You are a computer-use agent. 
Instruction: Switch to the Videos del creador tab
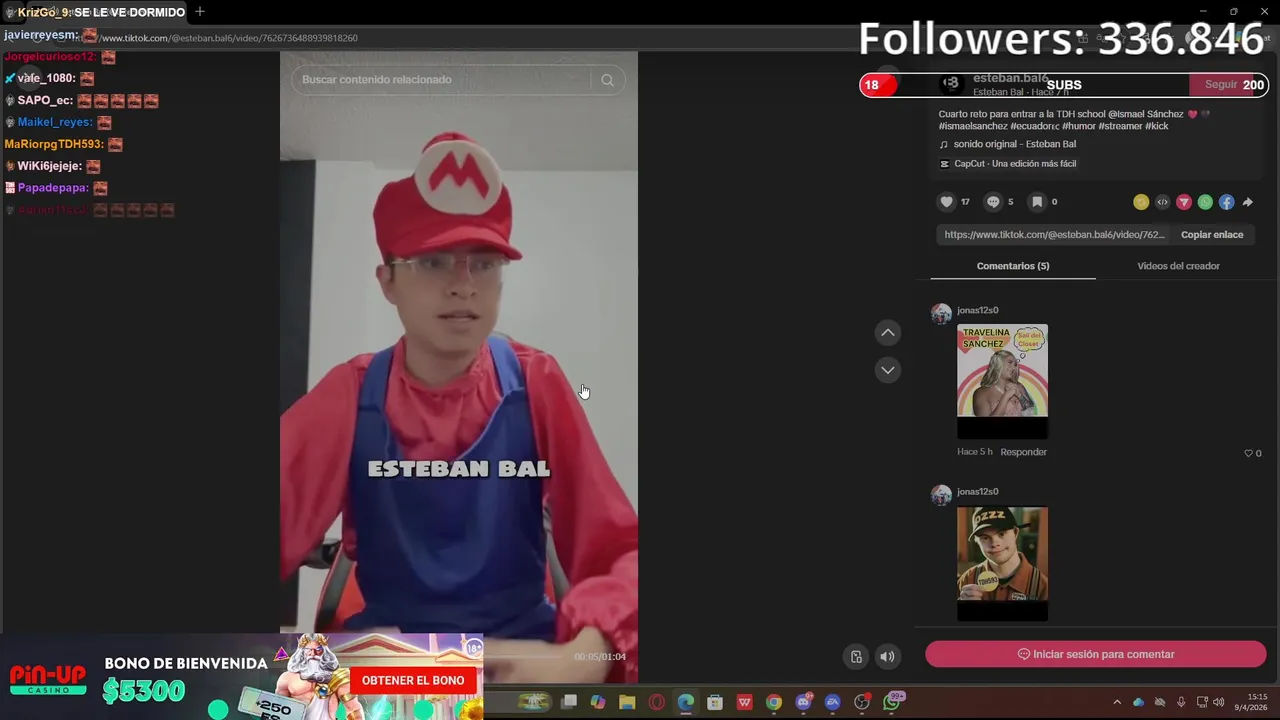coord(1178,266)
